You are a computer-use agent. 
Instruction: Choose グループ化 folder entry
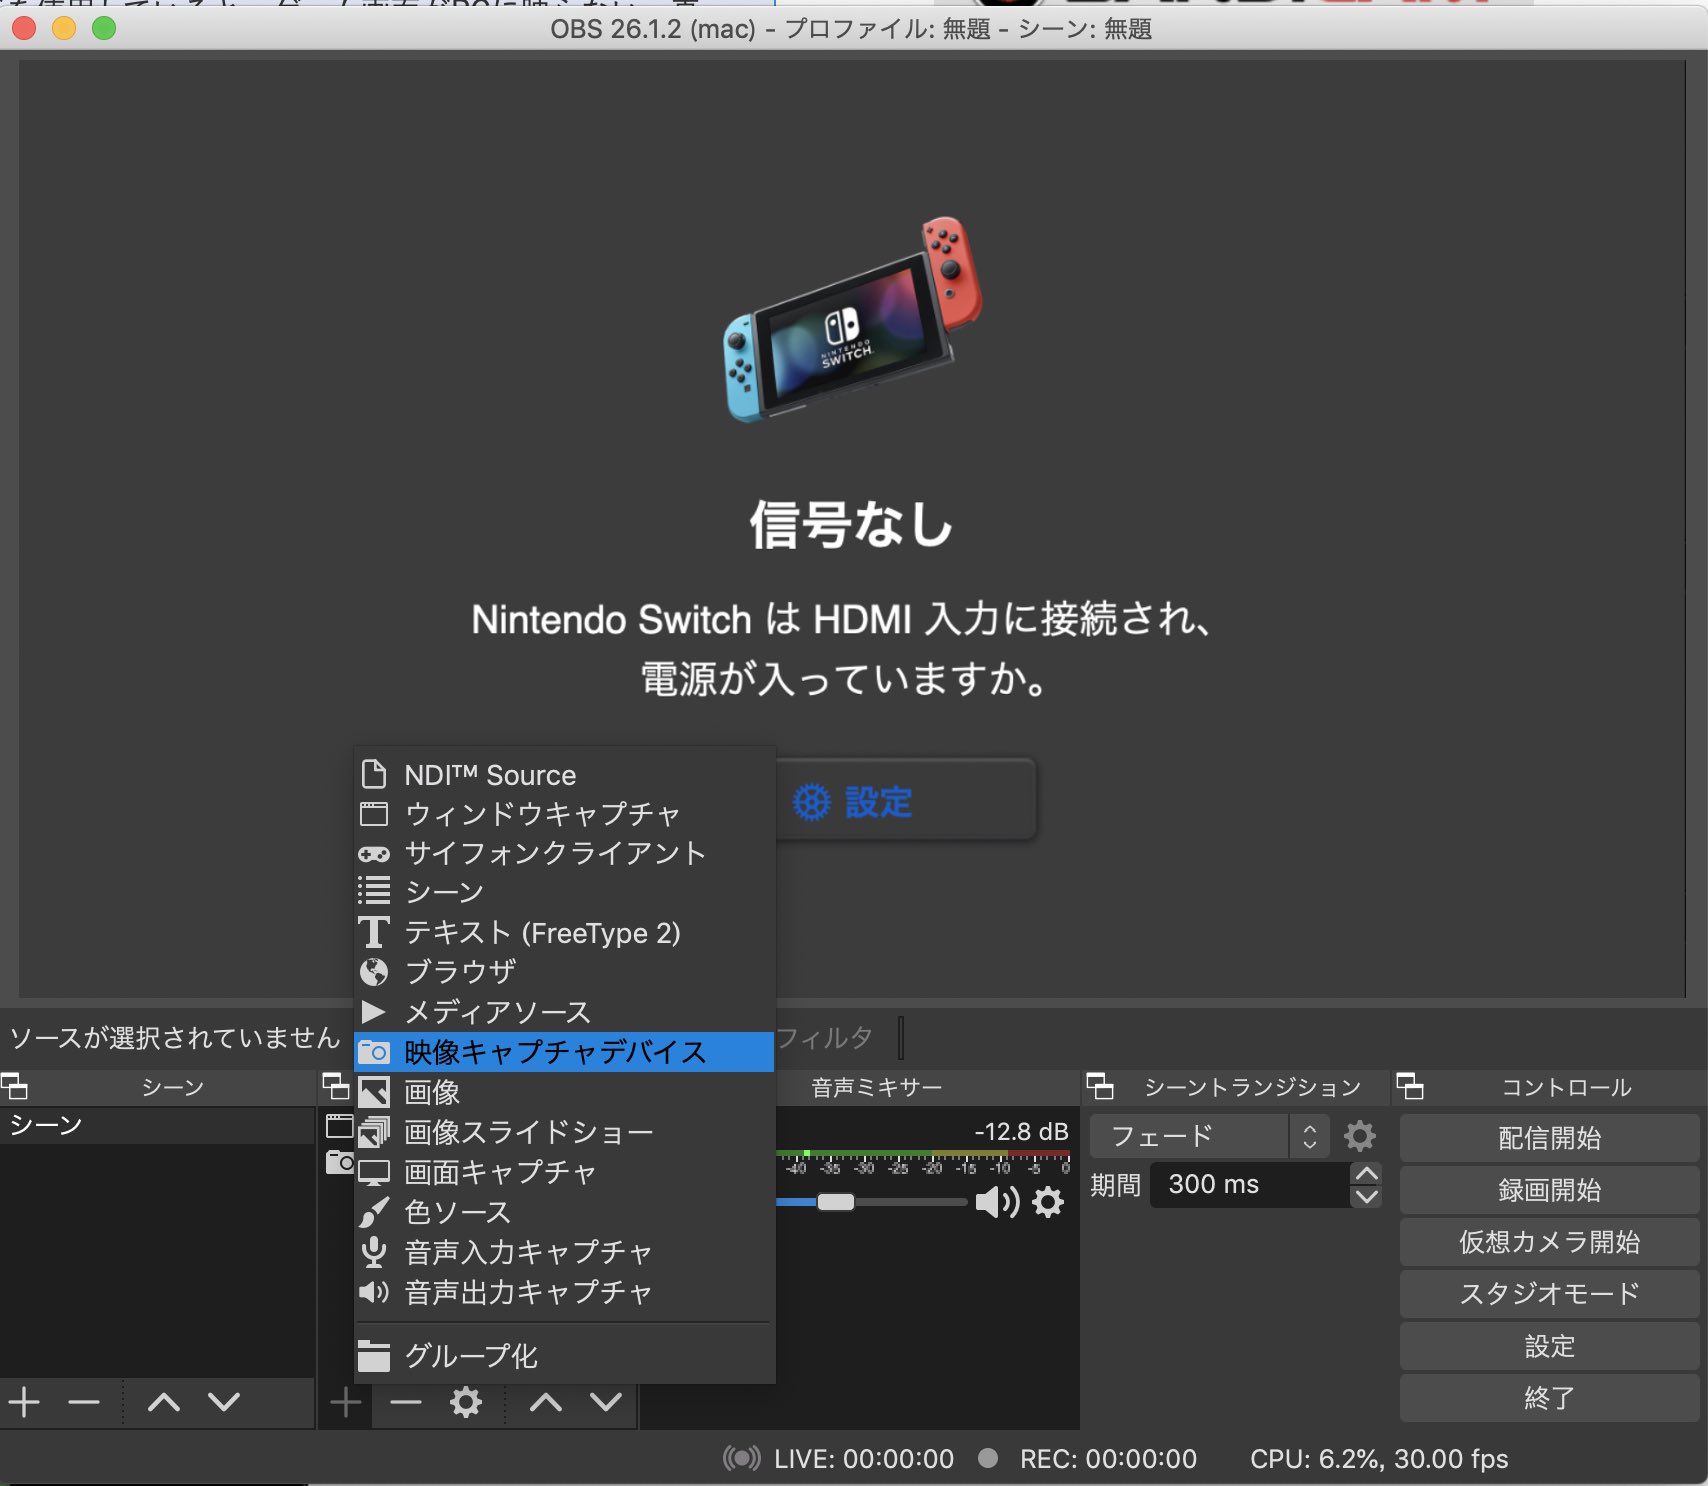[x=564, y=1356]
